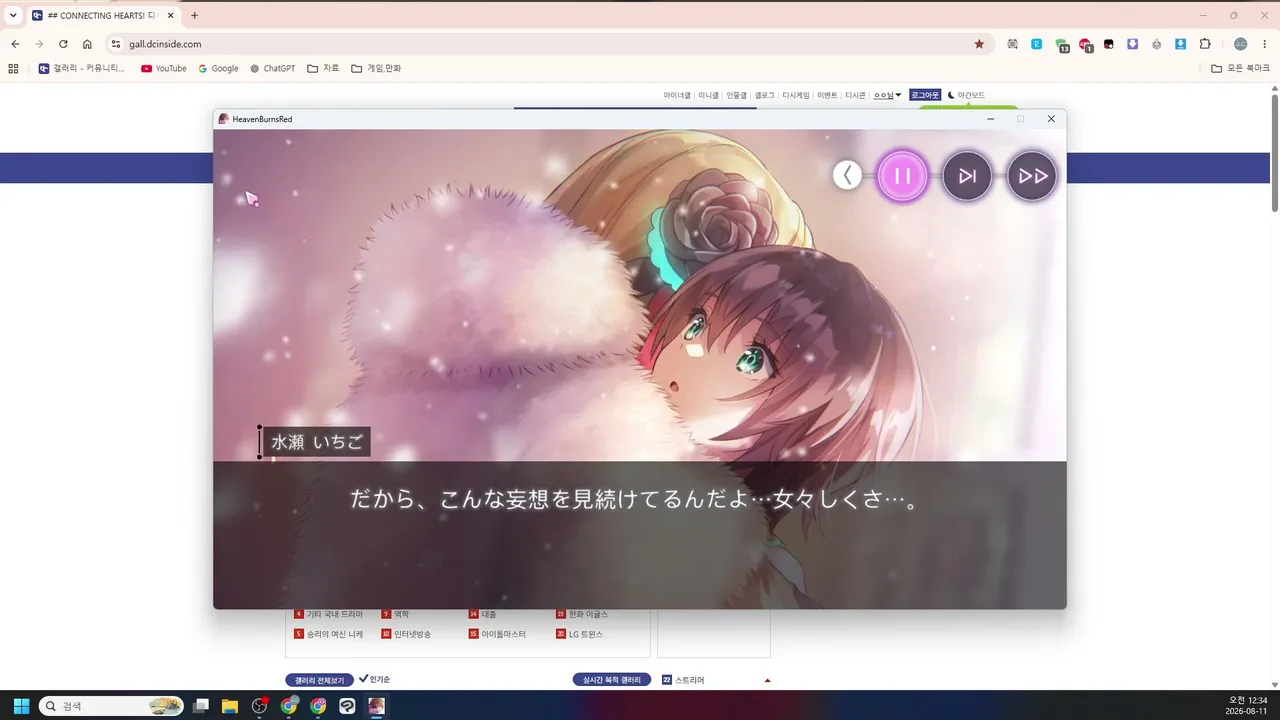1280x720 pixels.
Task: Click the blue download extension icon
Action: pos(1181,44)
